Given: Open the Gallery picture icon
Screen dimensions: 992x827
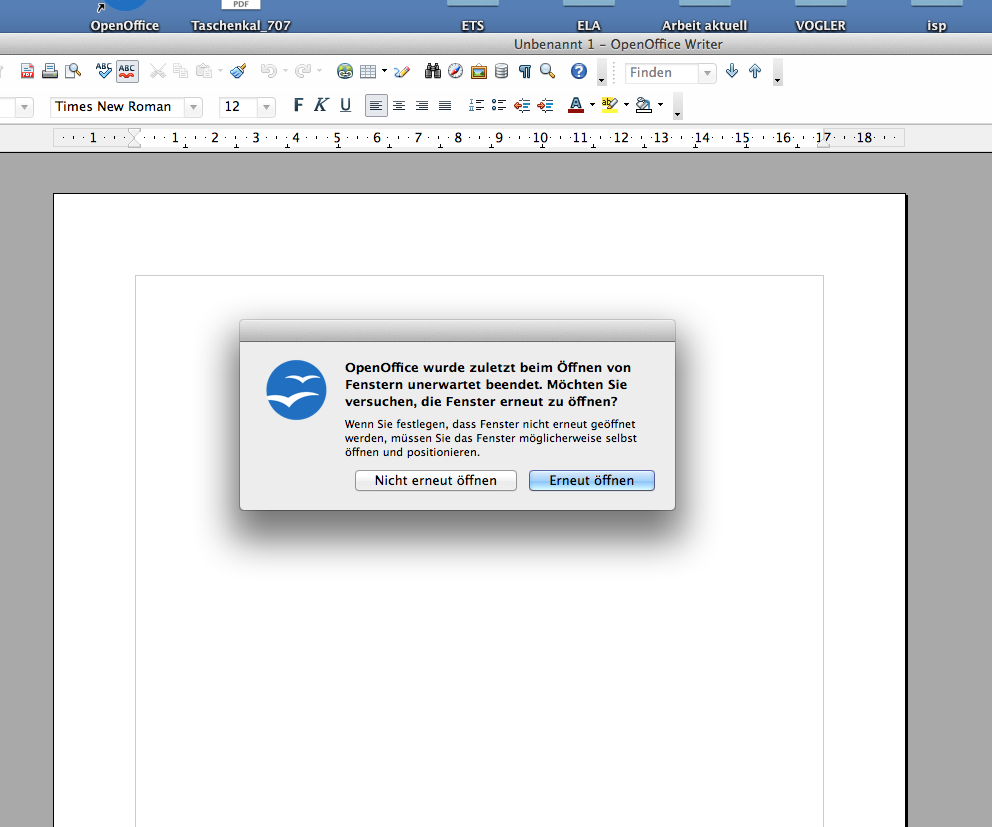Looking at the screenshot, I should [478, 71].
